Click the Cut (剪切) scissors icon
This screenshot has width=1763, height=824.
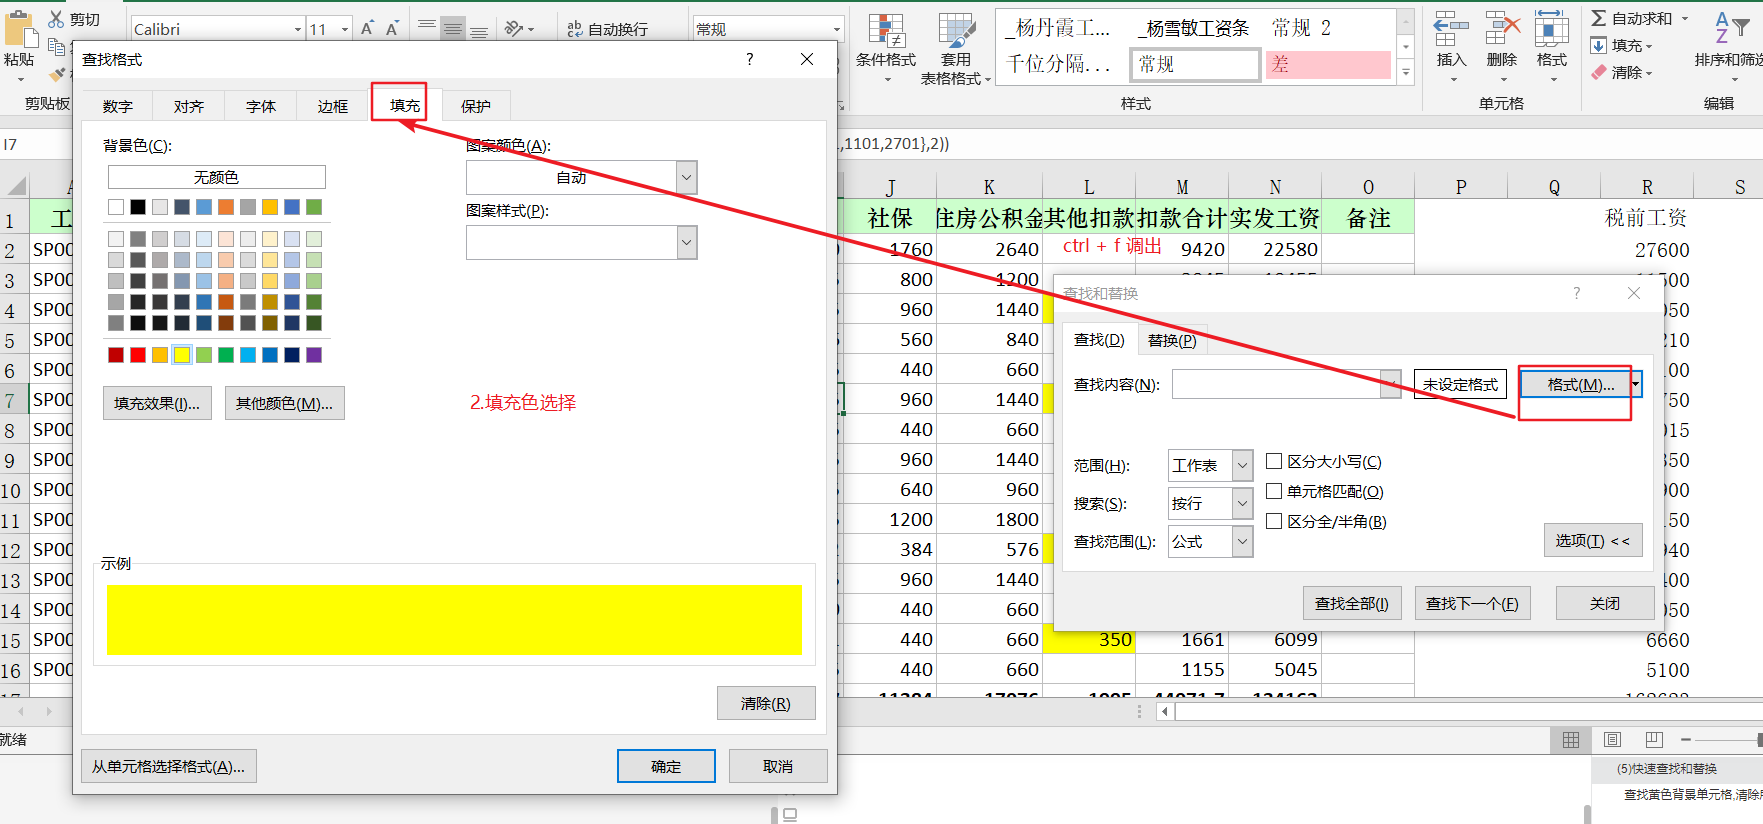[x=56, y=19]
